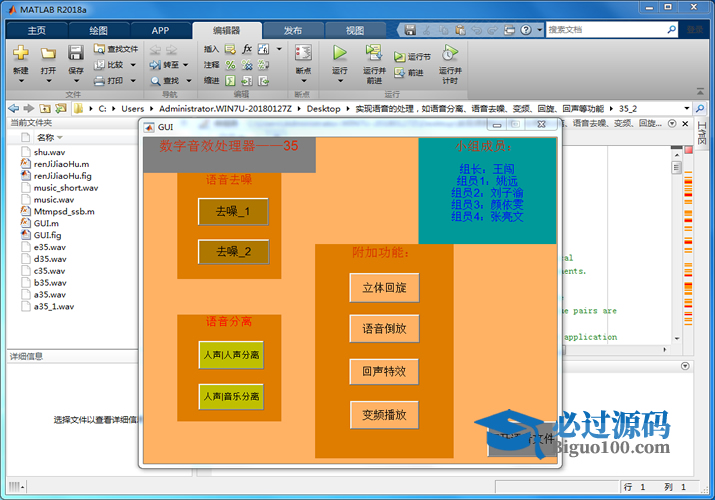
Task: Open the 保存 dropdown arrow
Action: pos(76,81)
